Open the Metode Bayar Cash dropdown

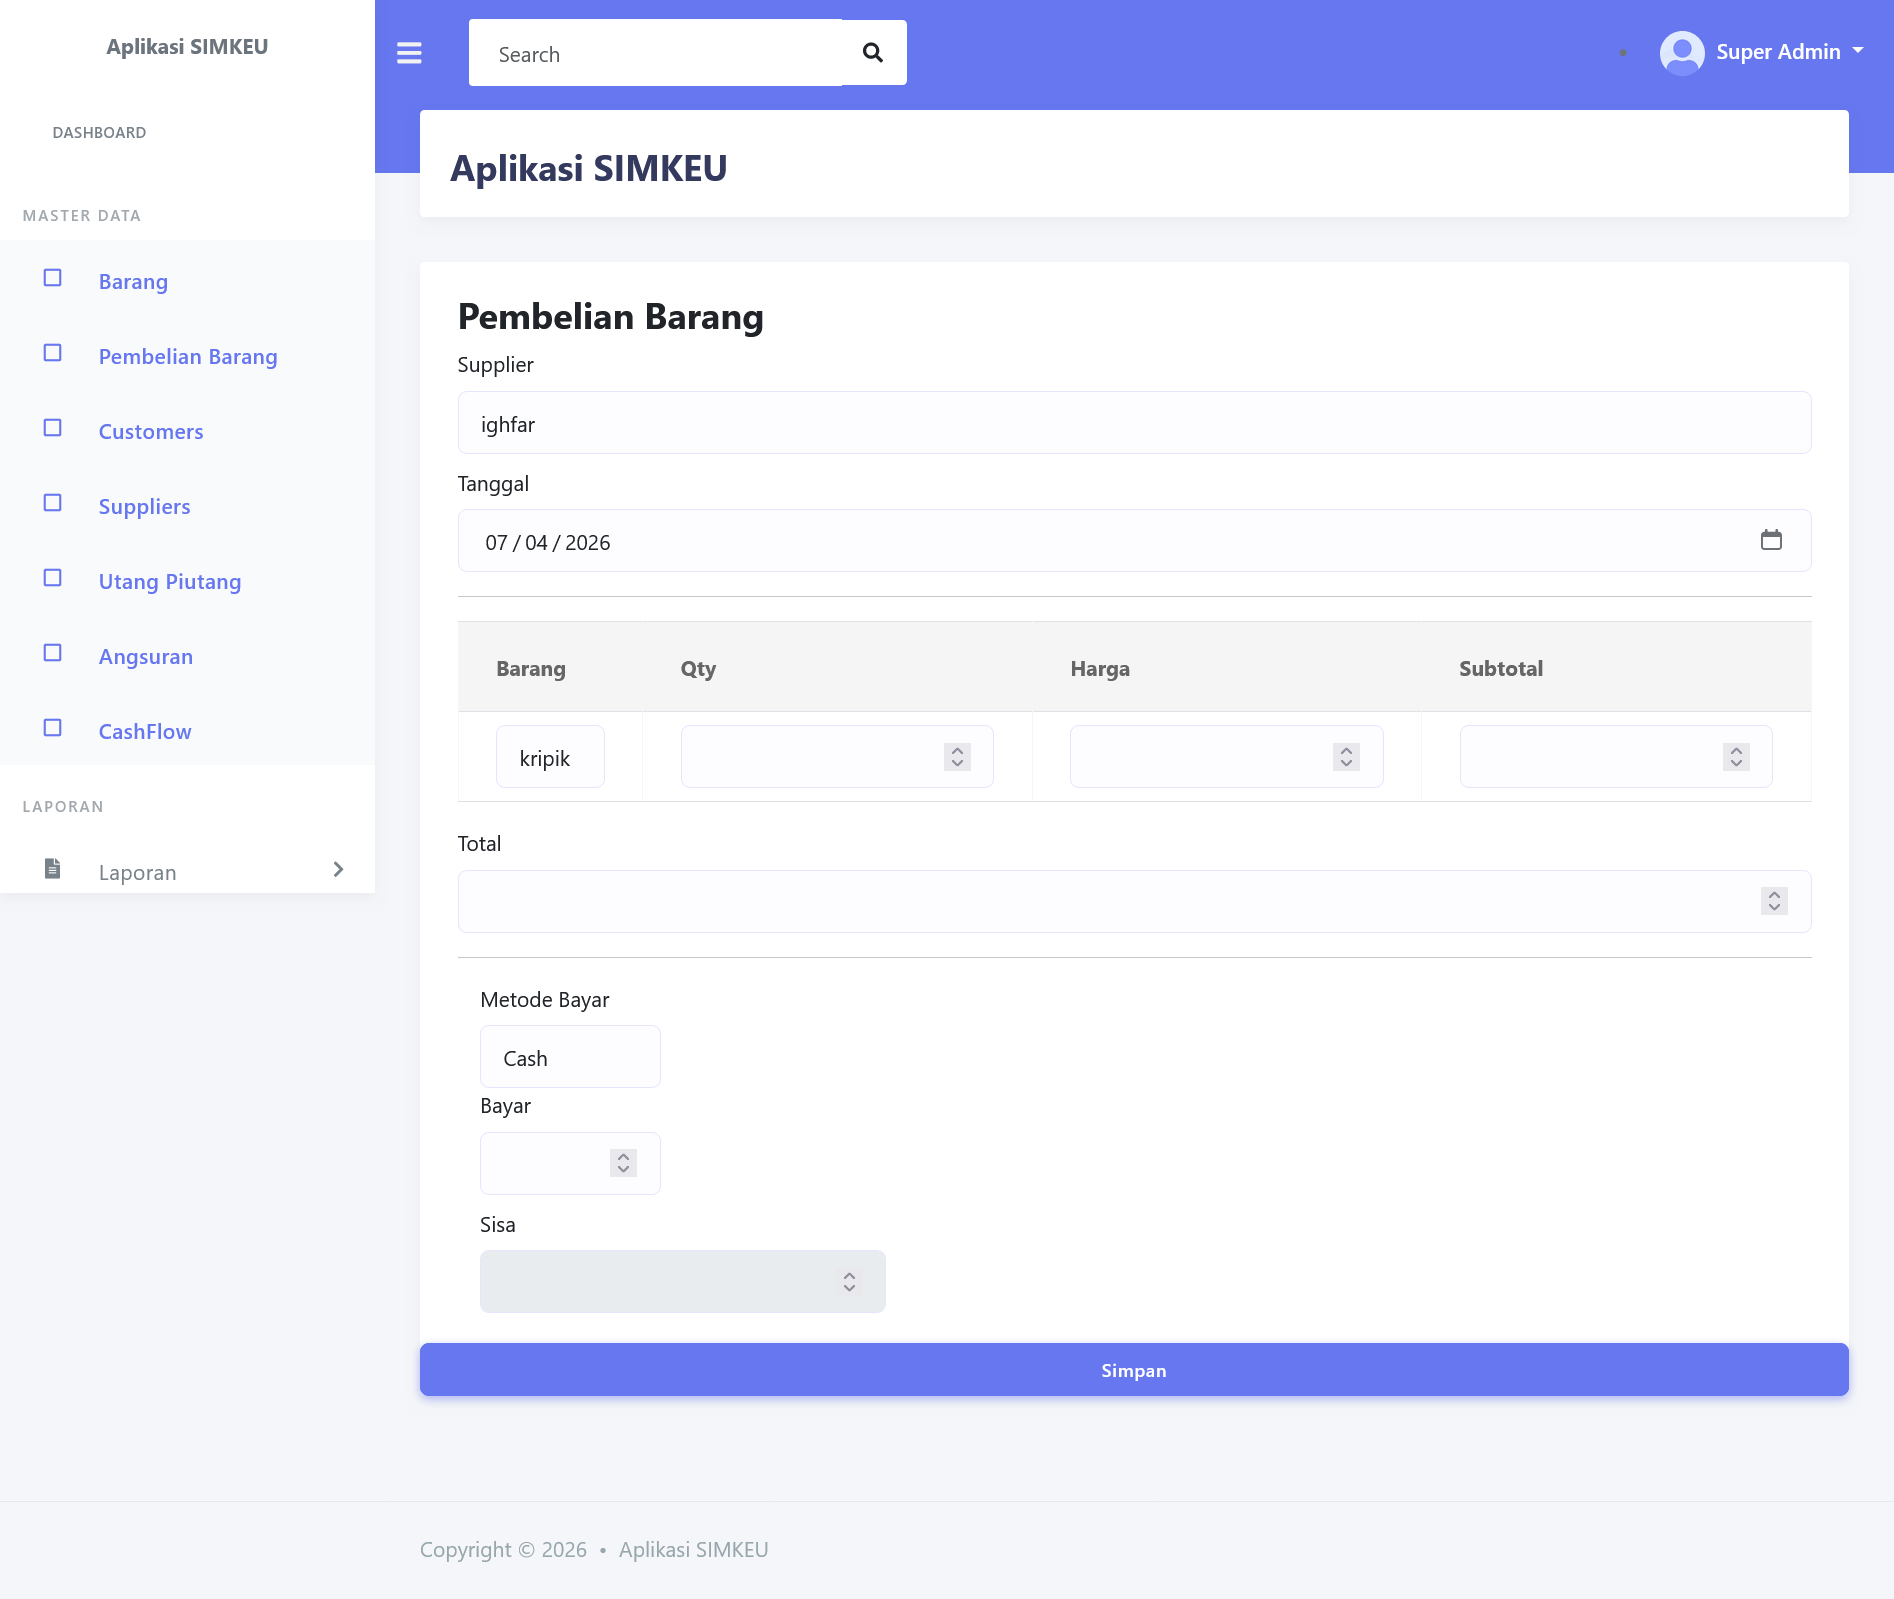[570, 1057]
